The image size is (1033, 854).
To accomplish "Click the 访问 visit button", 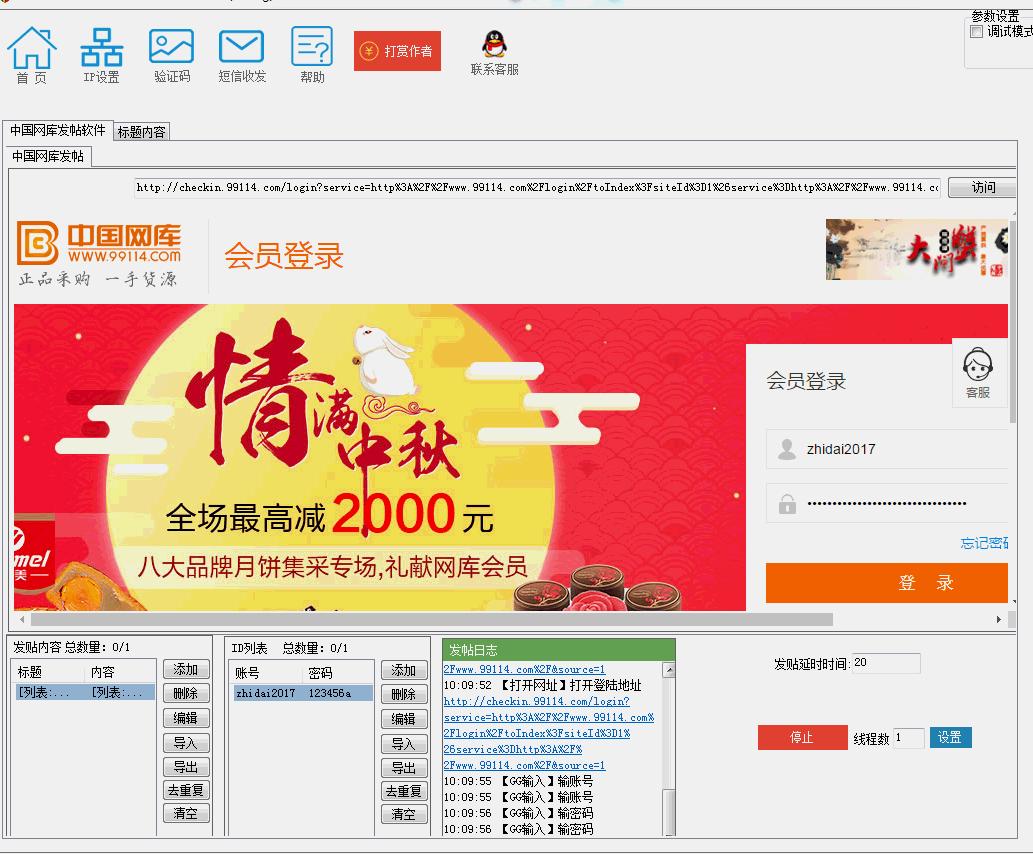I will coord(983,188).
